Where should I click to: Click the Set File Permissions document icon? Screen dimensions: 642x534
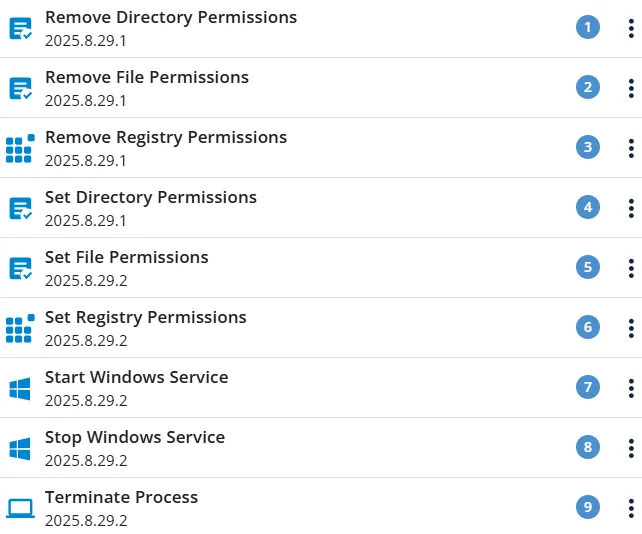[20, 268]
